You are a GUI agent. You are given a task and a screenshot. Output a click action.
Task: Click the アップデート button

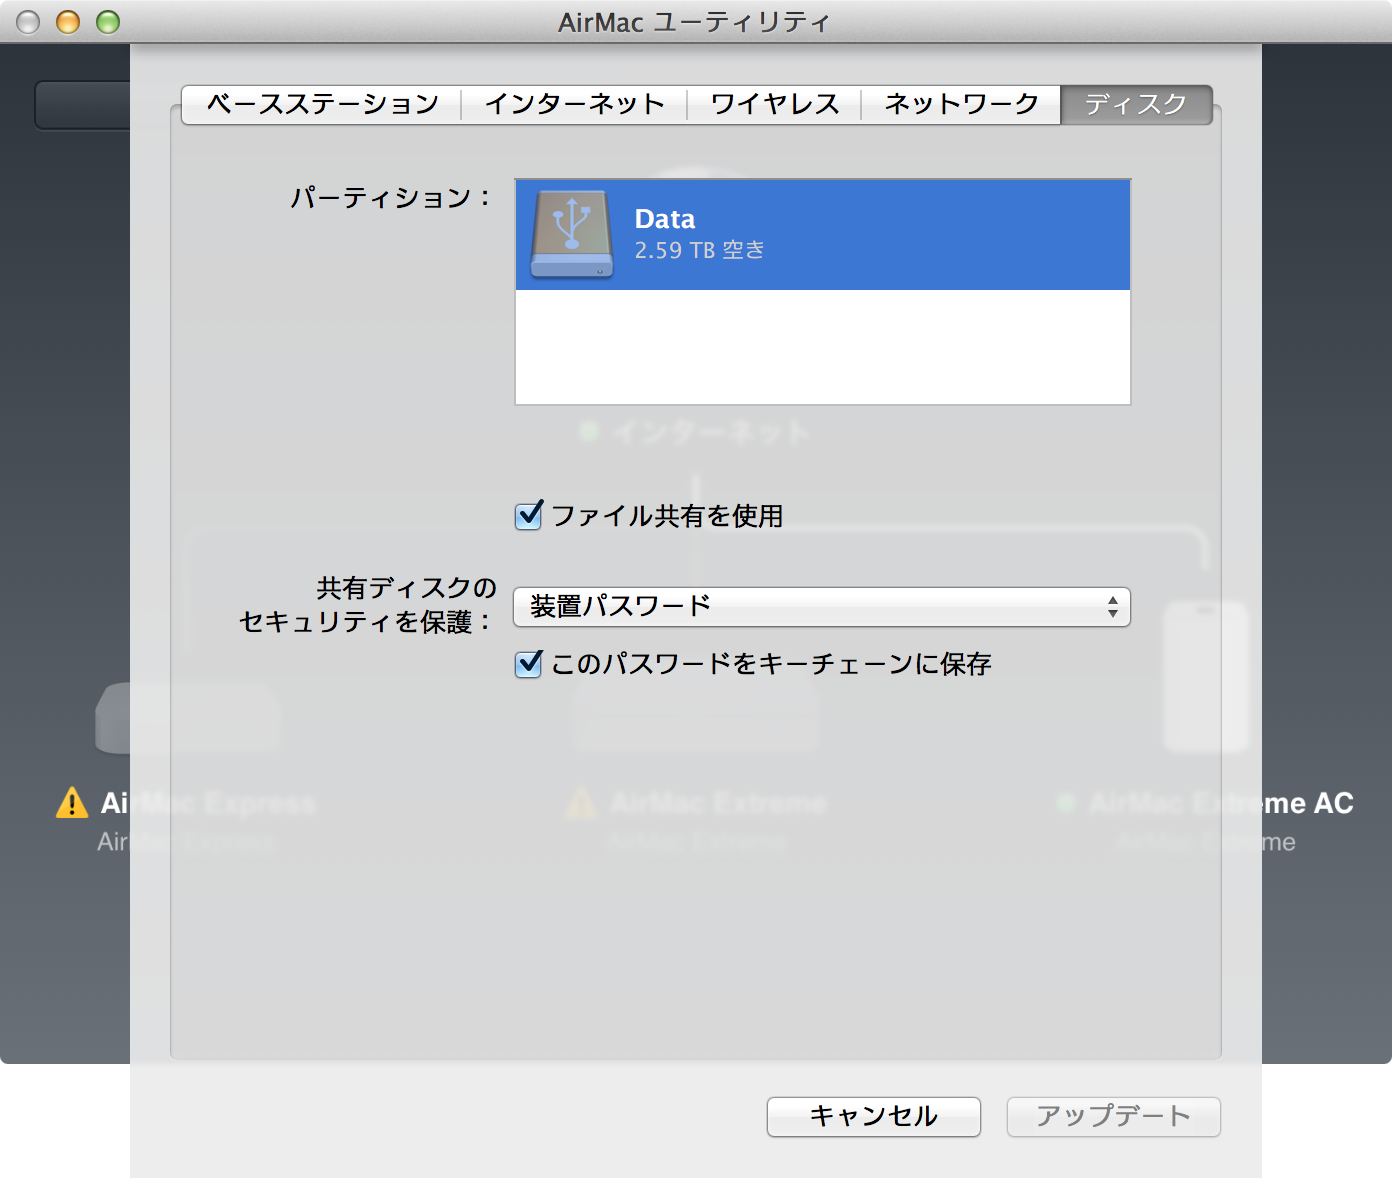click(x=1114, y=1116)
